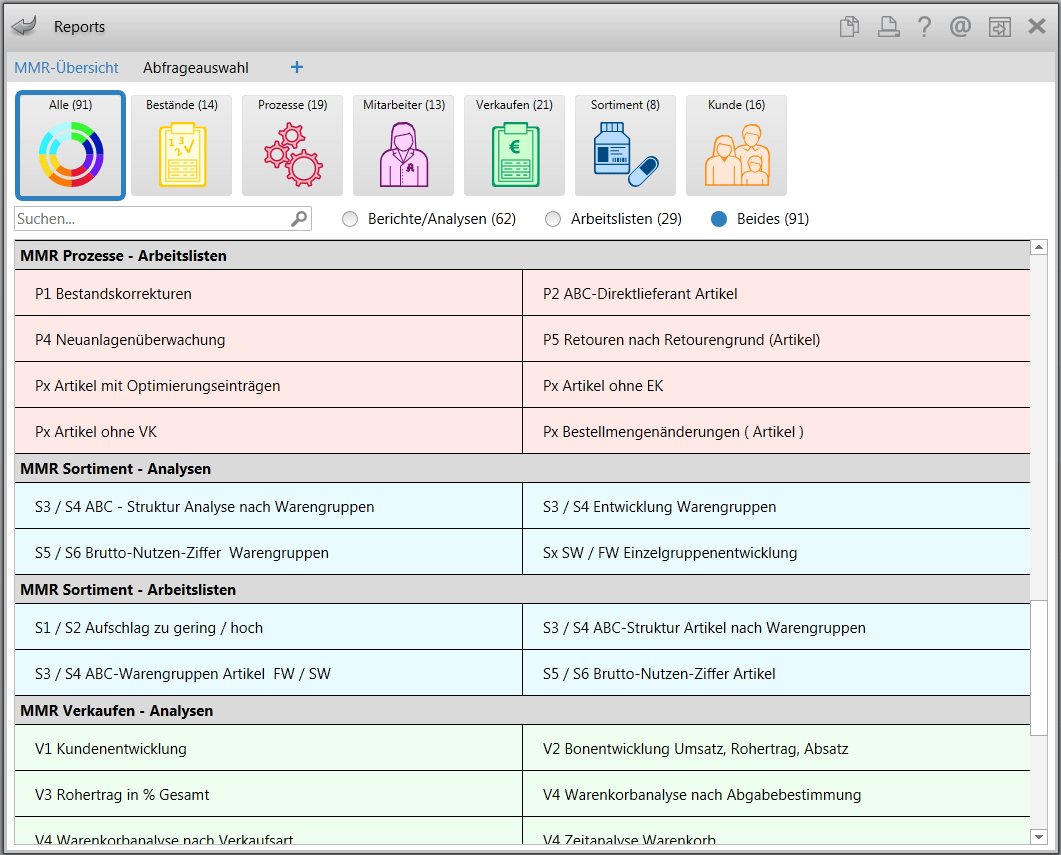This screenshot has height=855, width=1061.
Task: Select the Verkaufen (21) category tile
Action: 514,145
